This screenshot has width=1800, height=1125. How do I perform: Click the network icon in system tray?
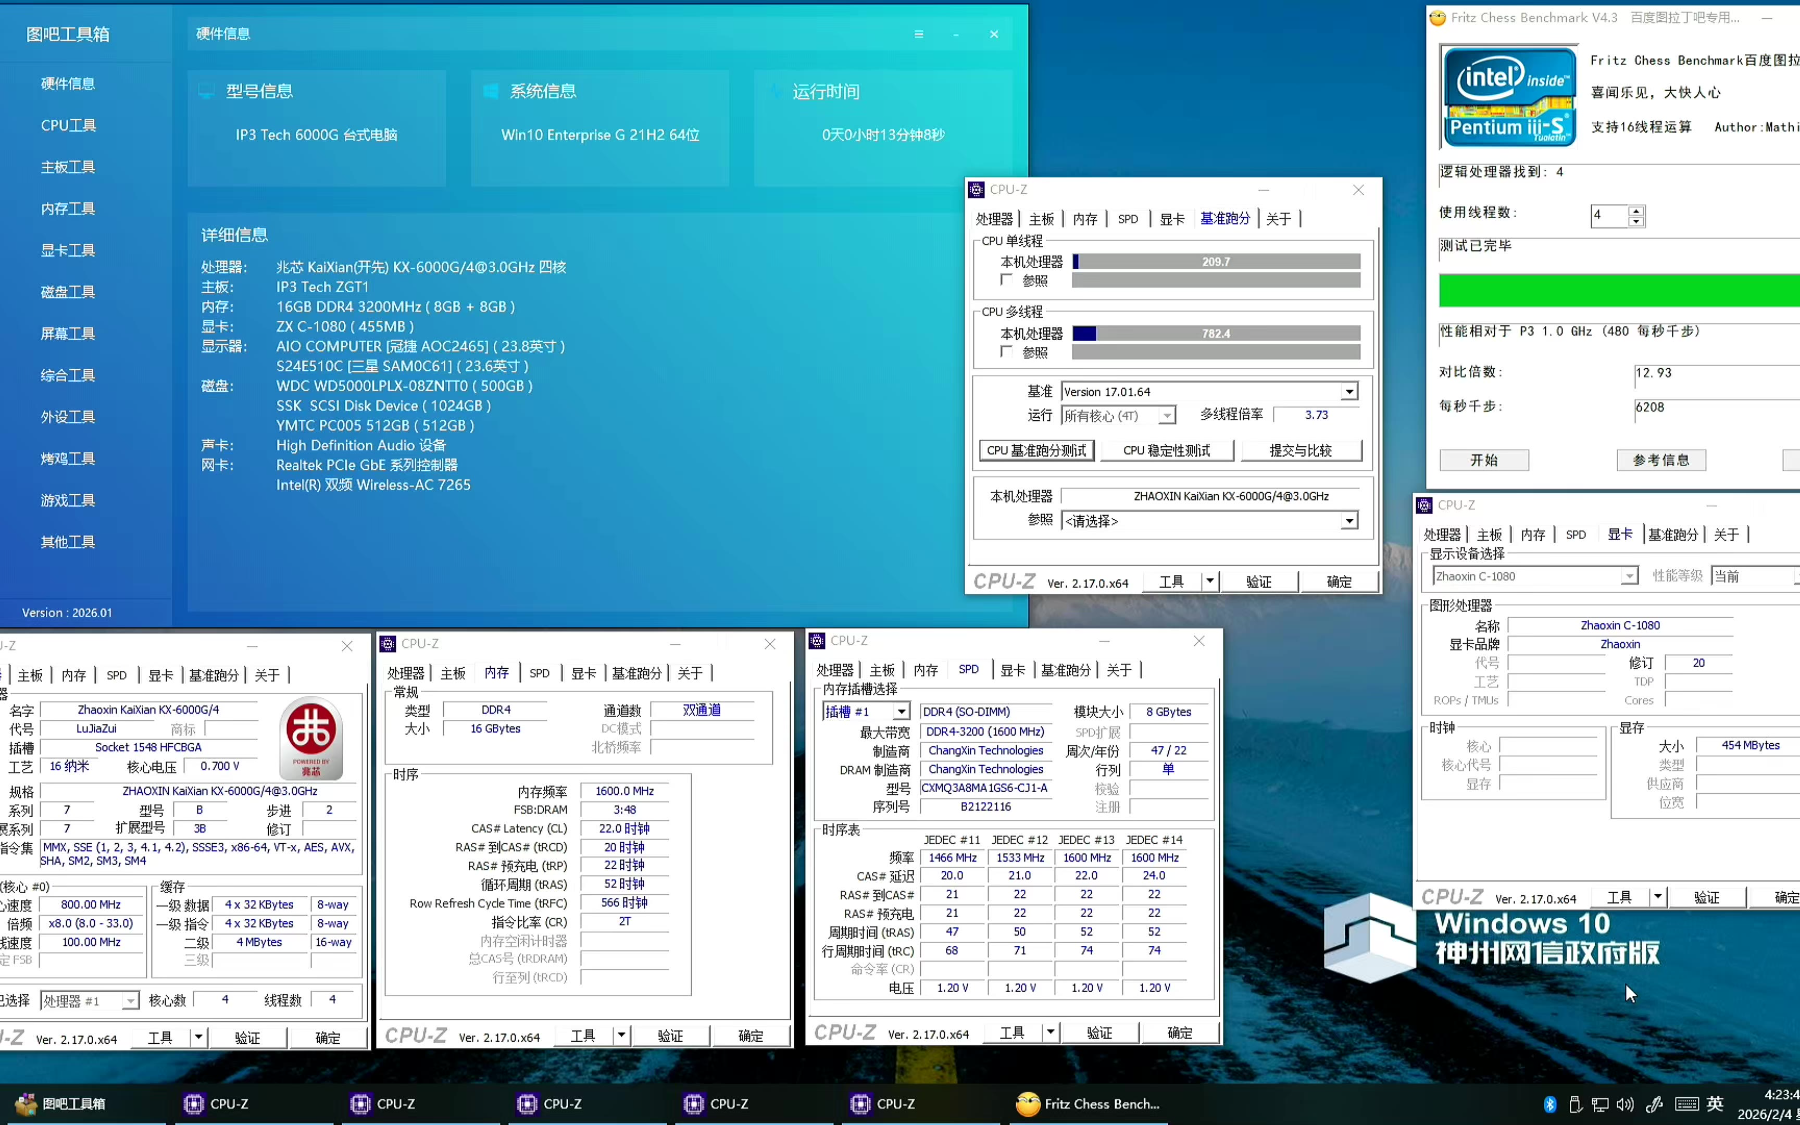1600,1104
